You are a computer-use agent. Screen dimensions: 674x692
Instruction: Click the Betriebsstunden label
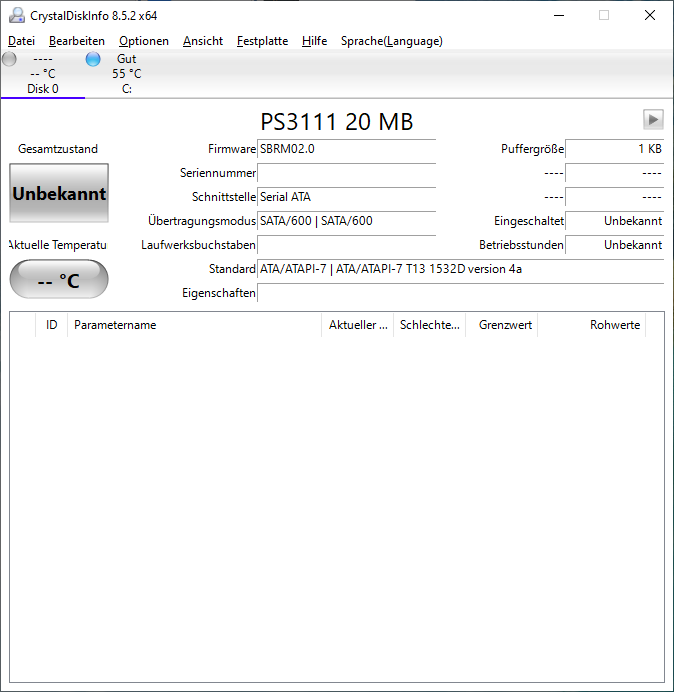(x=521, y=244)
